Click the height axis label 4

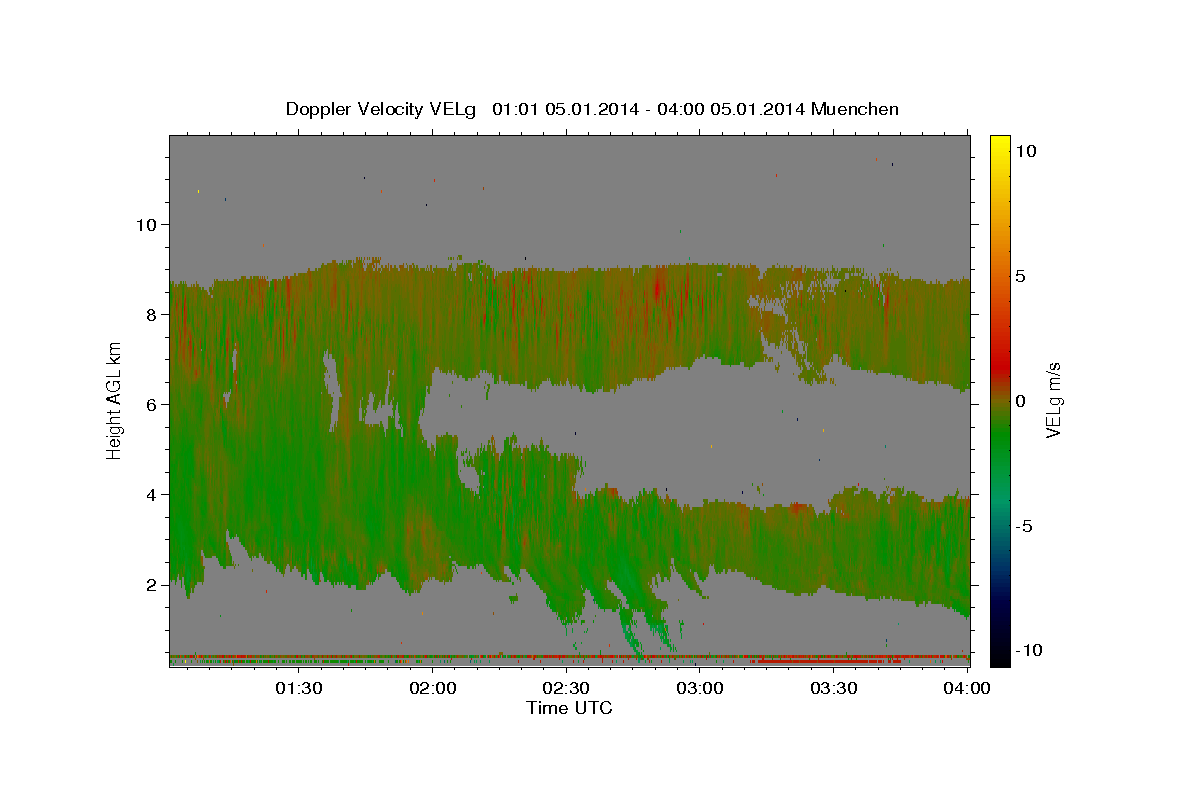(151, 494)
